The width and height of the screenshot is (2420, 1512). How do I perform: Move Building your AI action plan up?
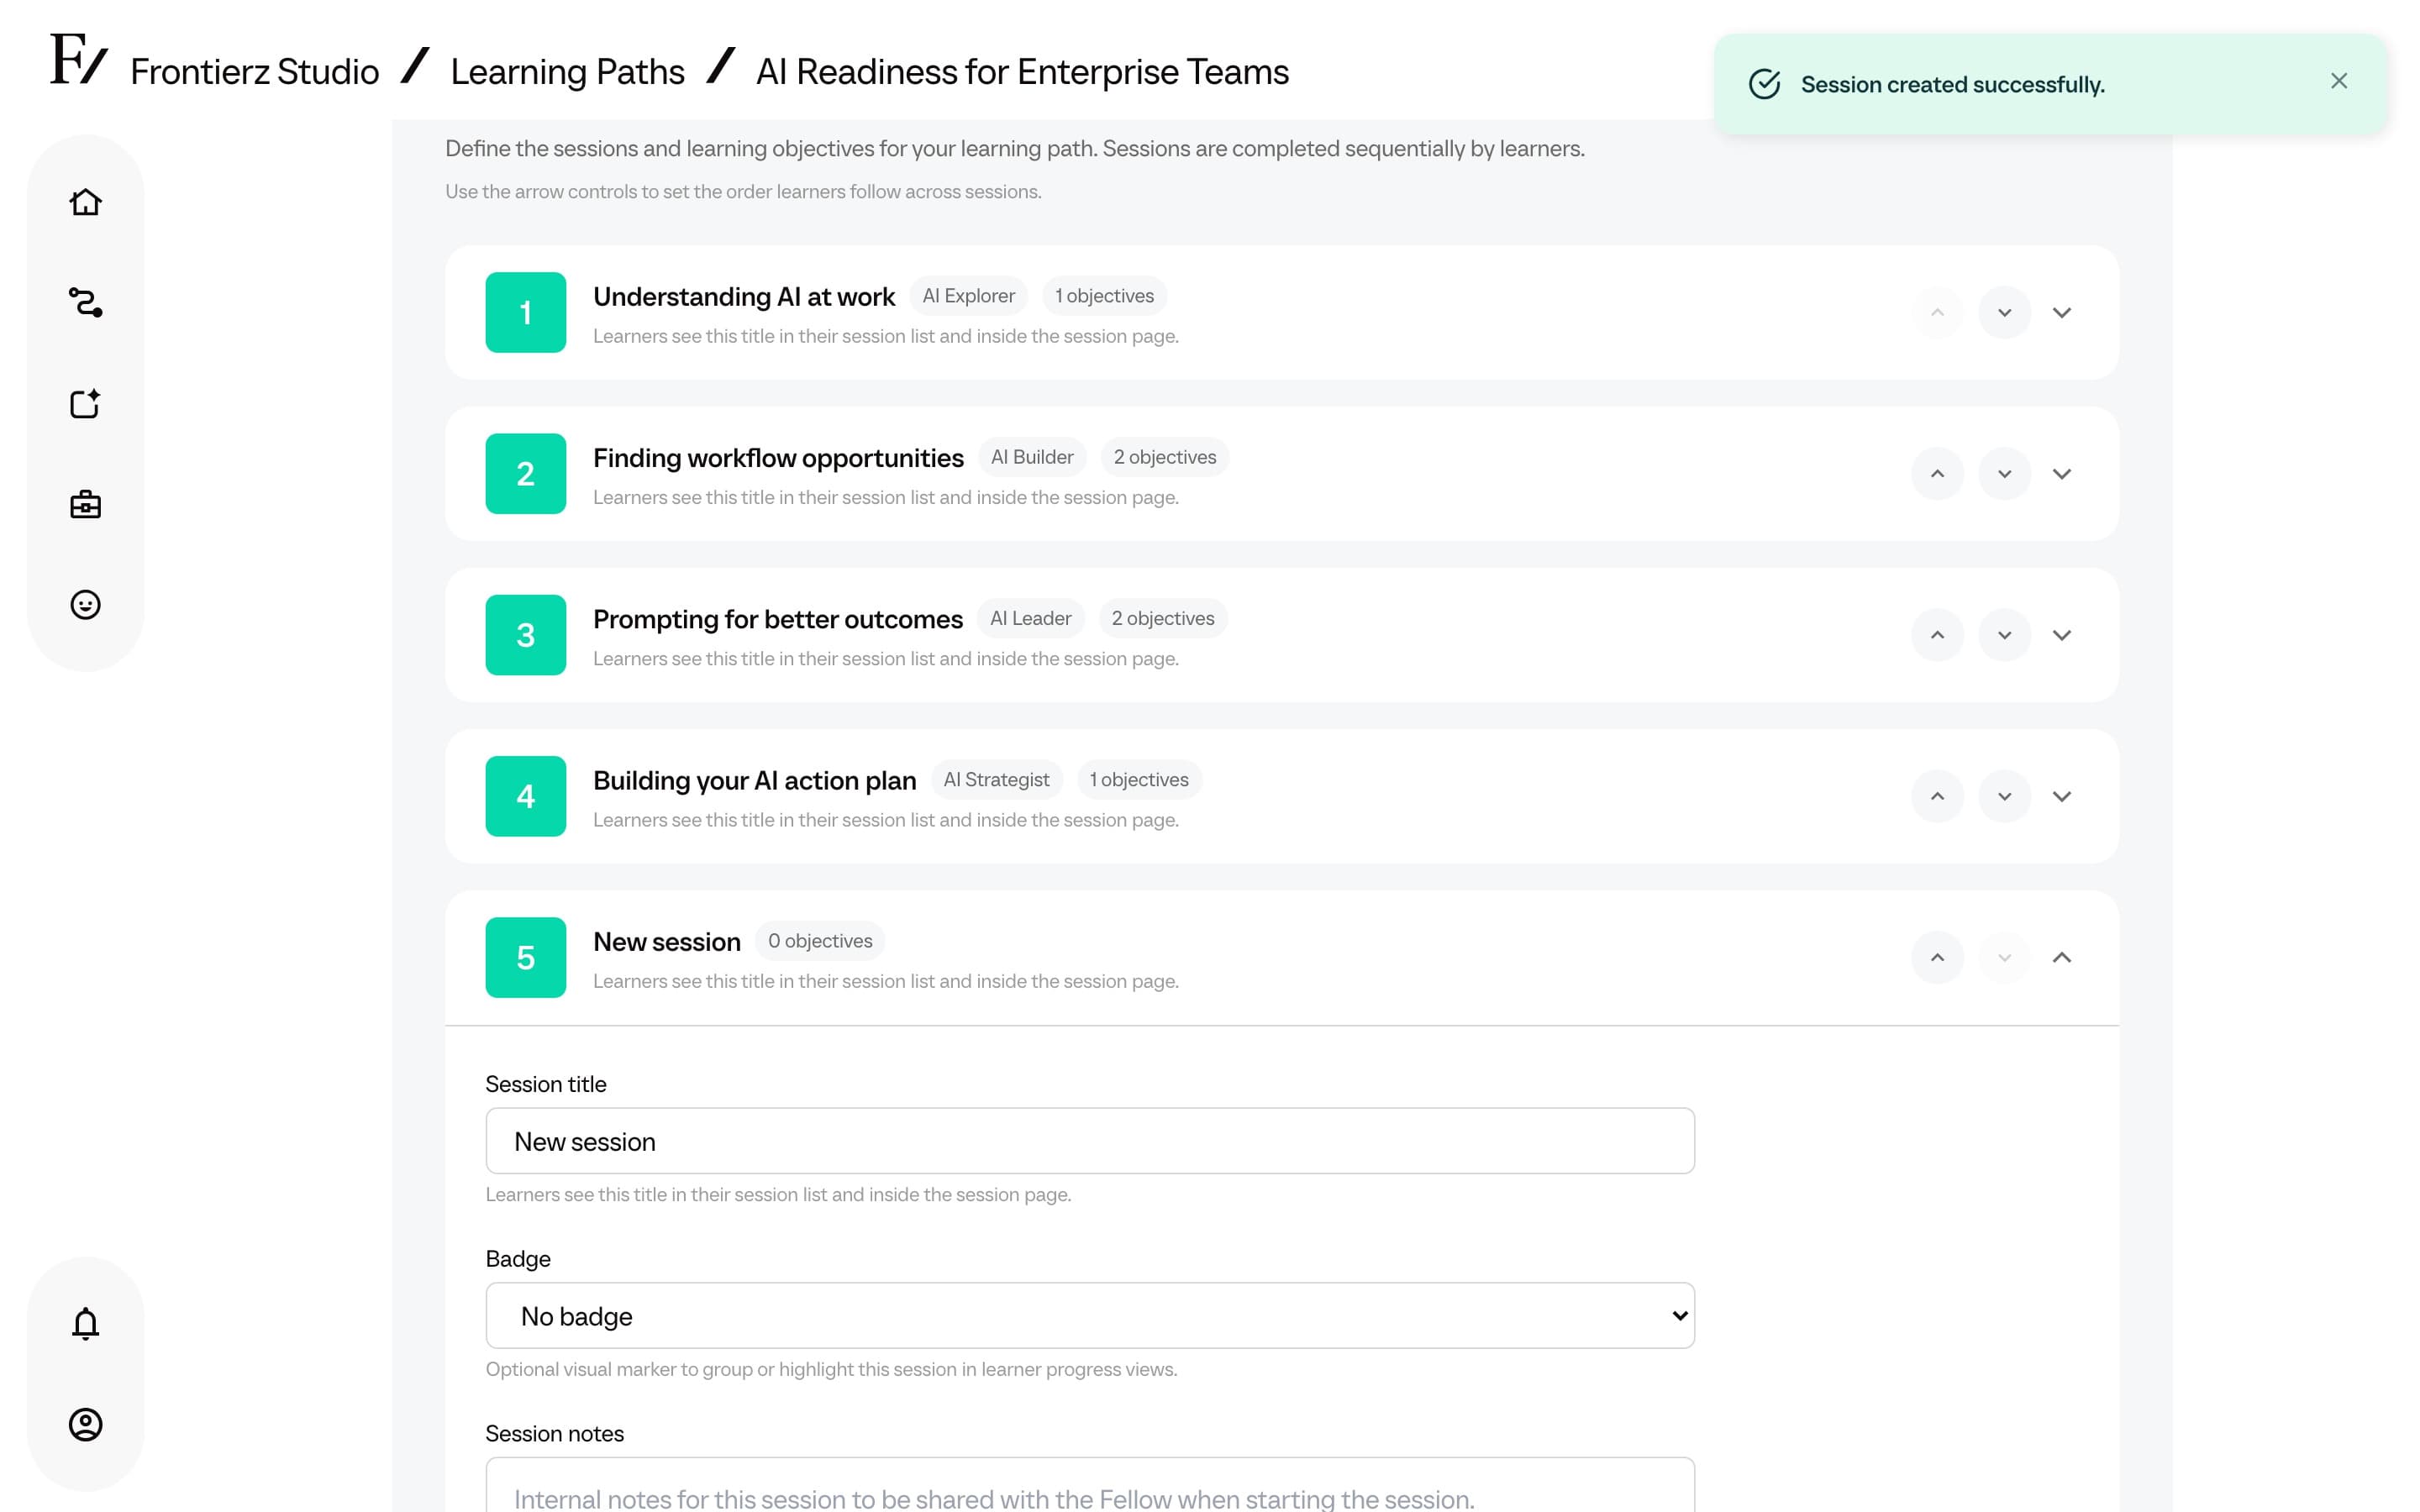[x=1937, y=796]
